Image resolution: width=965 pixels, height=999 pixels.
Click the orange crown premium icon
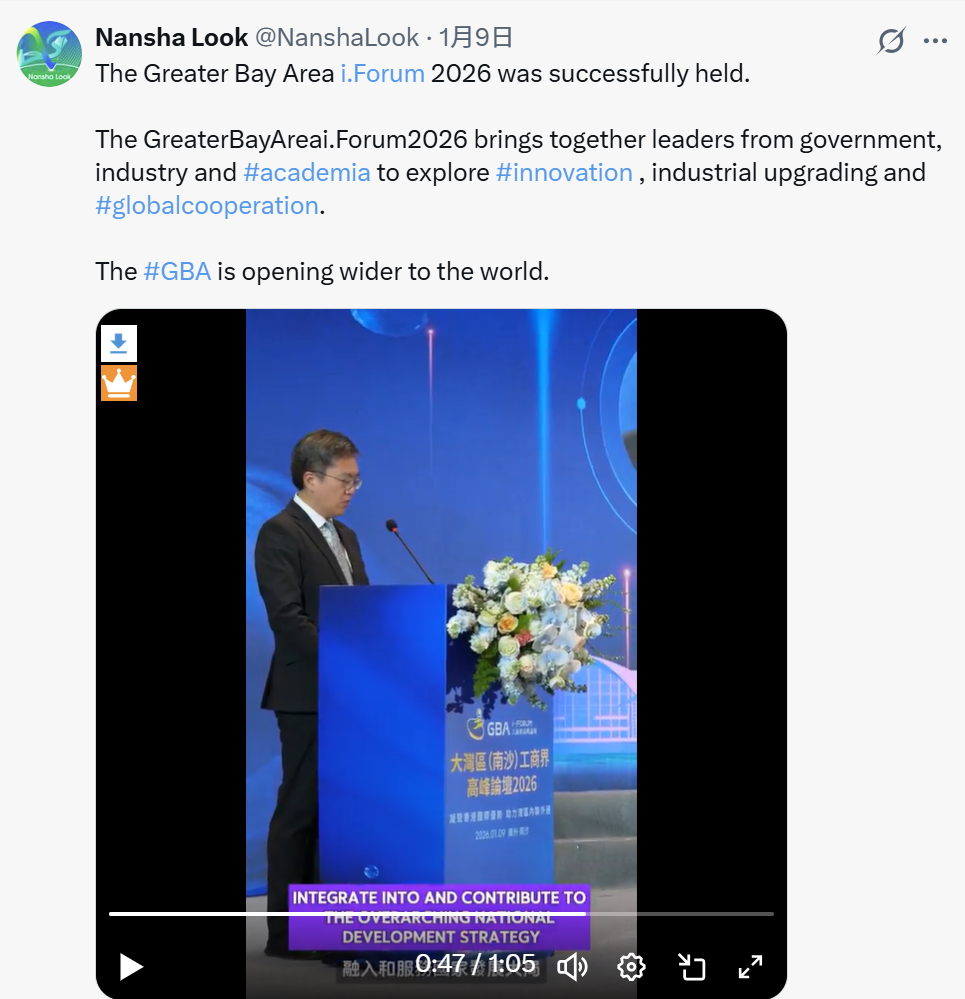click(x=118, y=383)
